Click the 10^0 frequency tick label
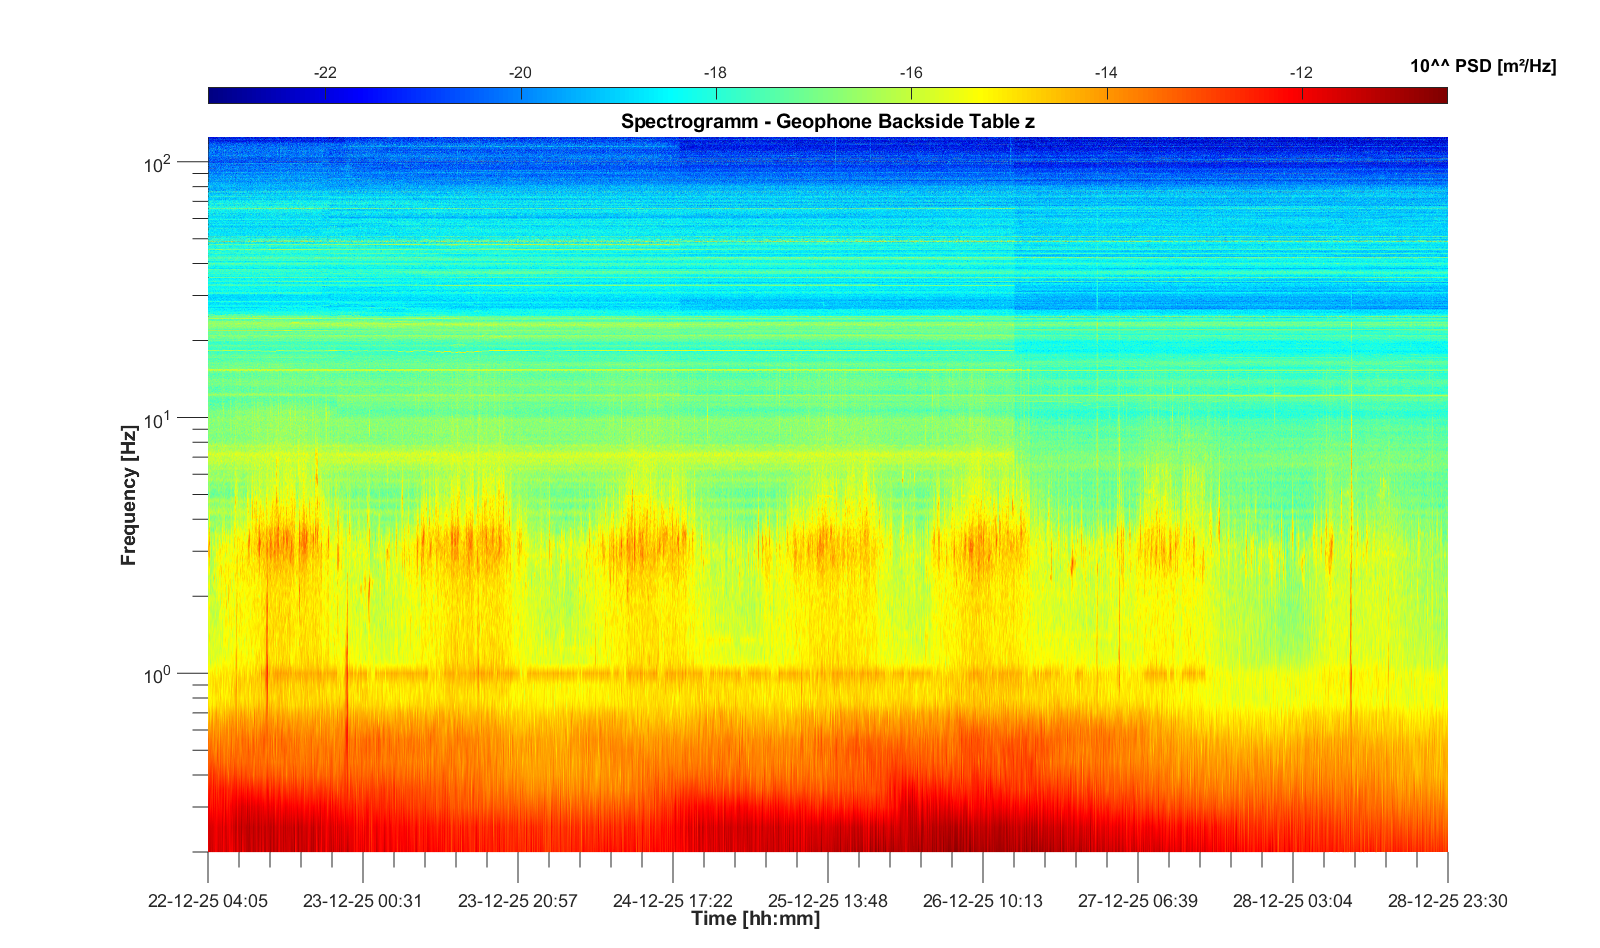The image size is (1600, 948). (x=158, y=676)
